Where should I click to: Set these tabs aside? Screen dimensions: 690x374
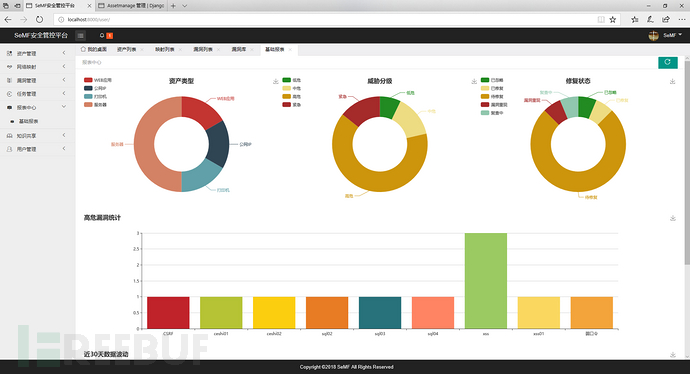(17, 6)
